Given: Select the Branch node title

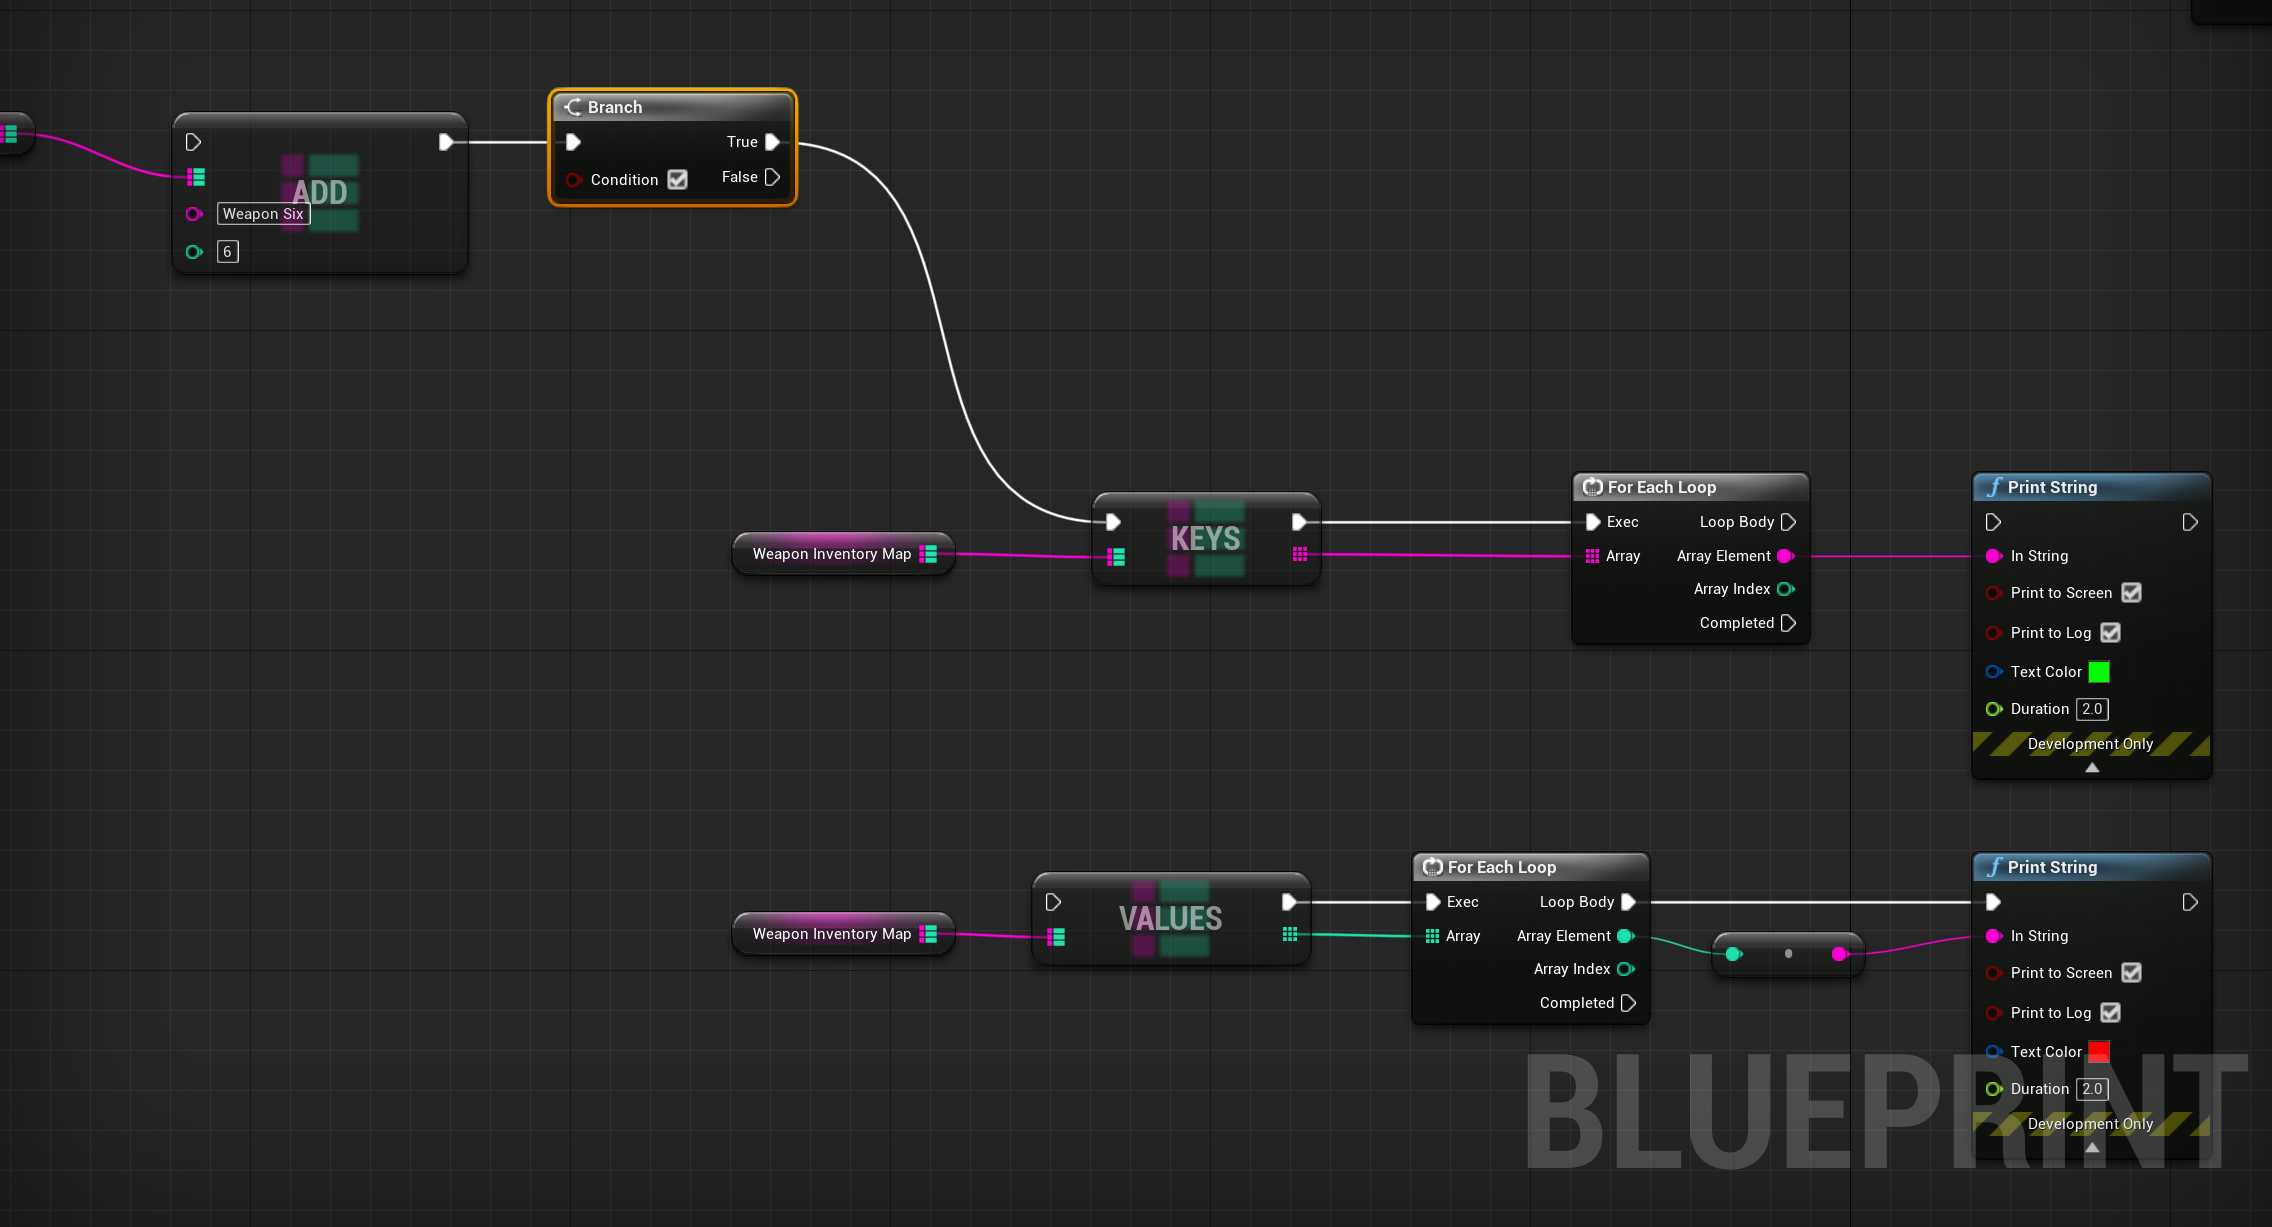Looking at the screenshot, I should tap(615, 107).
